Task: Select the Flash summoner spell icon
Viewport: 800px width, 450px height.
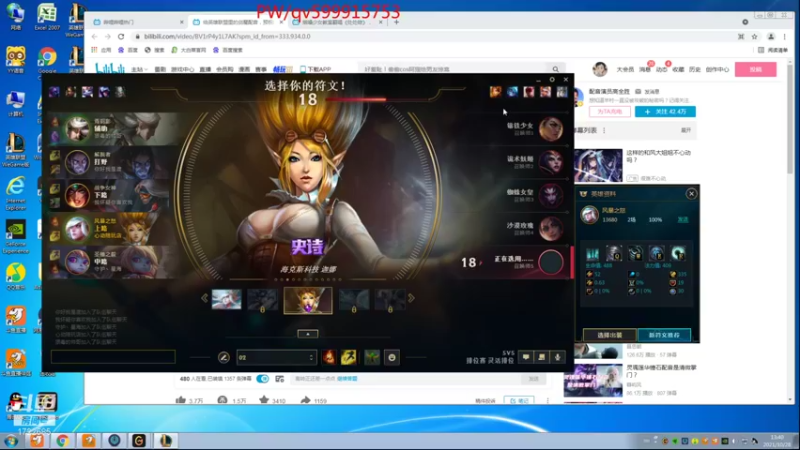Action: (349, 357)
